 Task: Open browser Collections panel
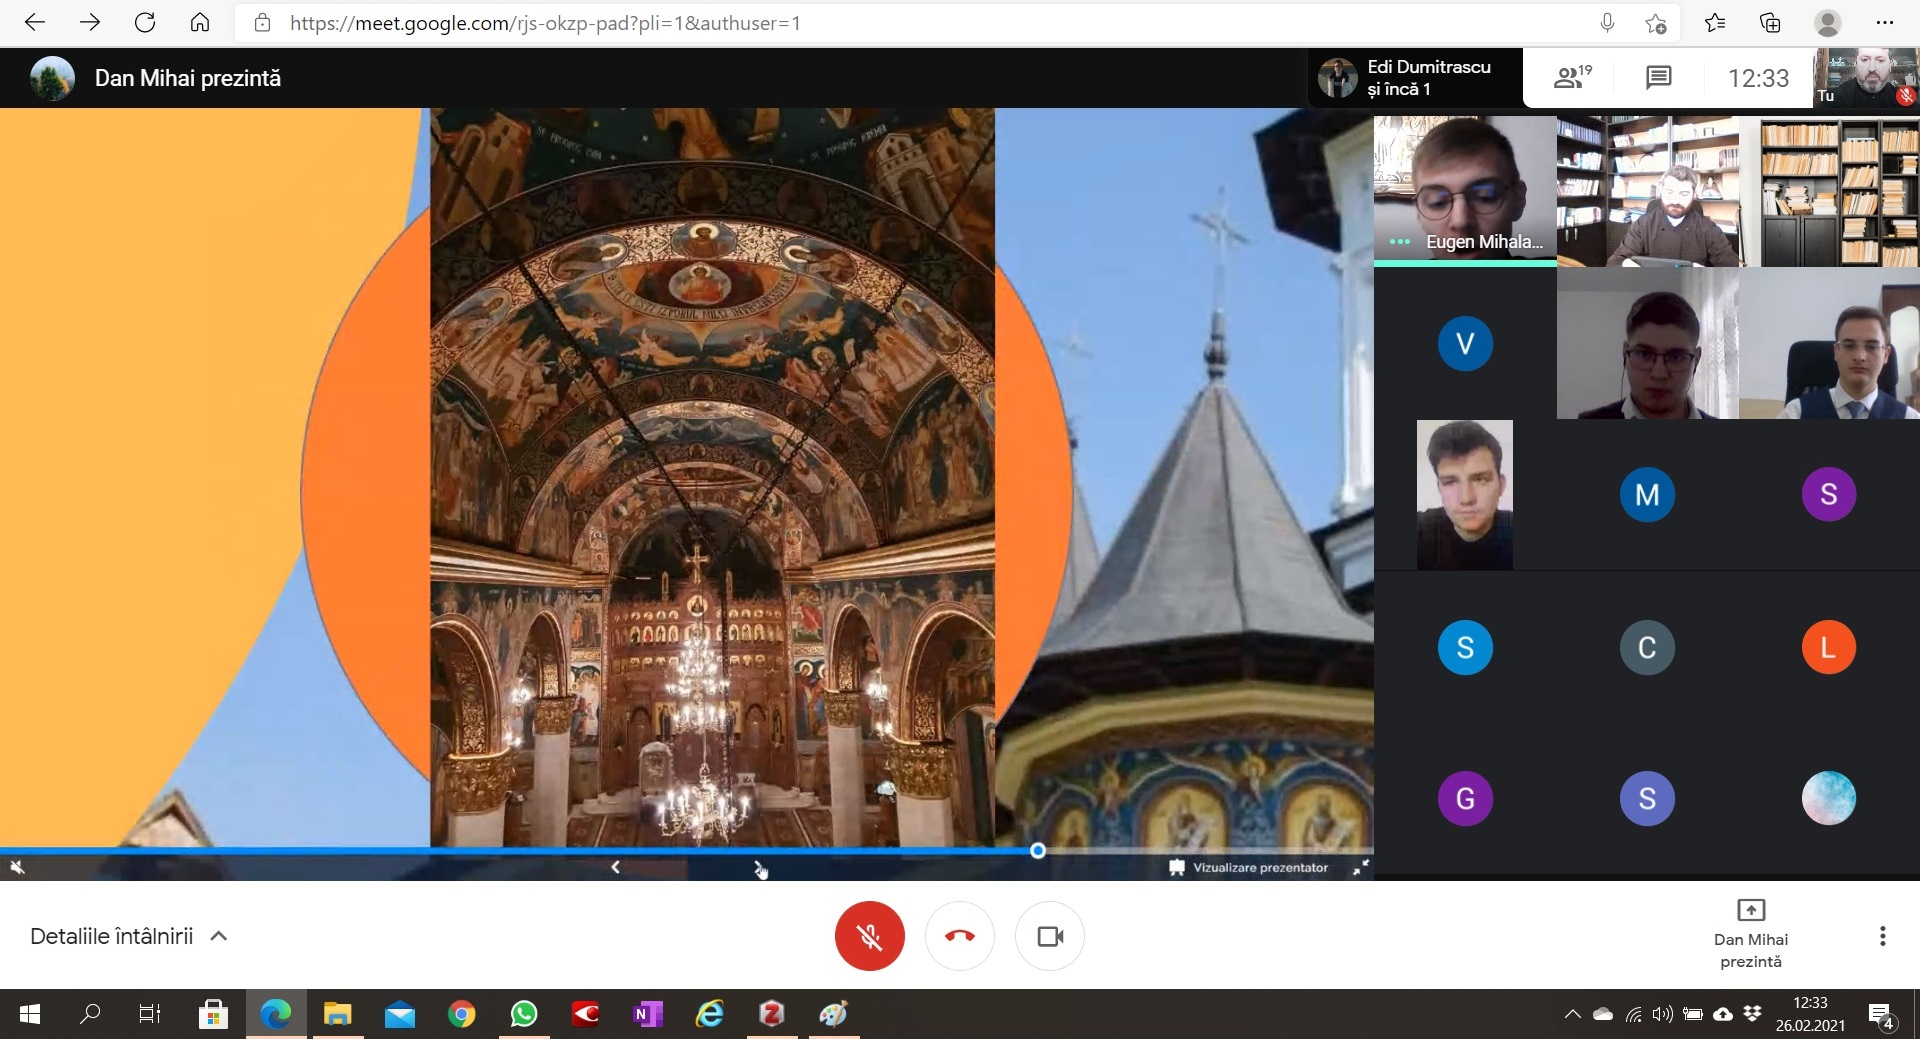tap(1770, 23)
